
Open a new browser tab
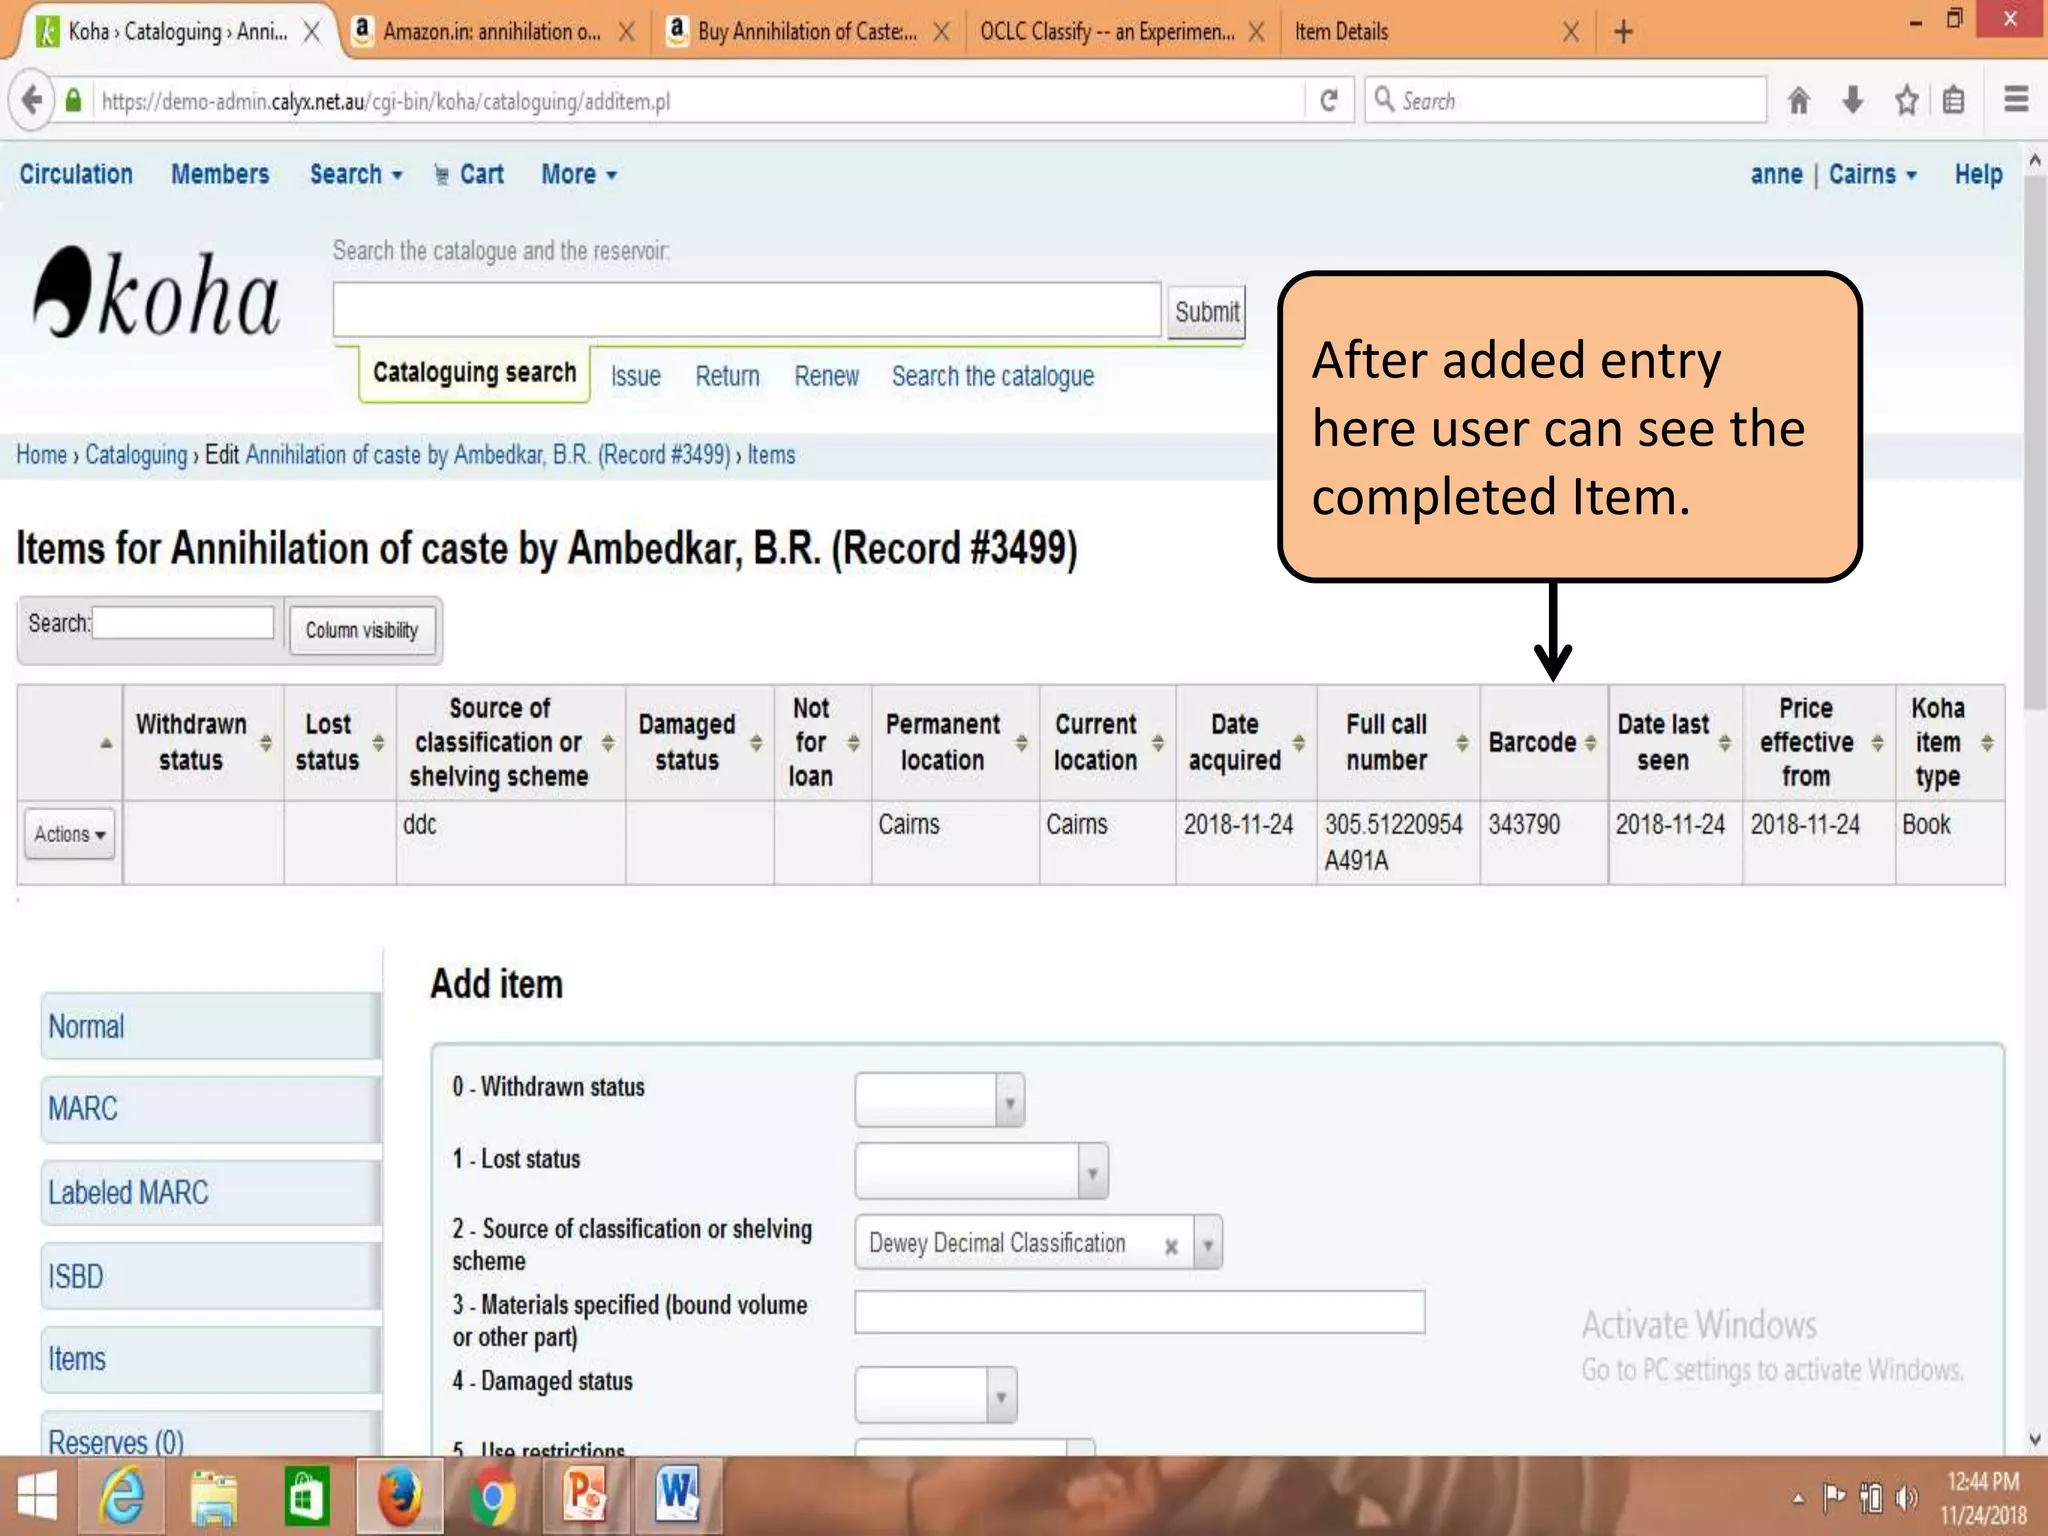(1623, 32)
